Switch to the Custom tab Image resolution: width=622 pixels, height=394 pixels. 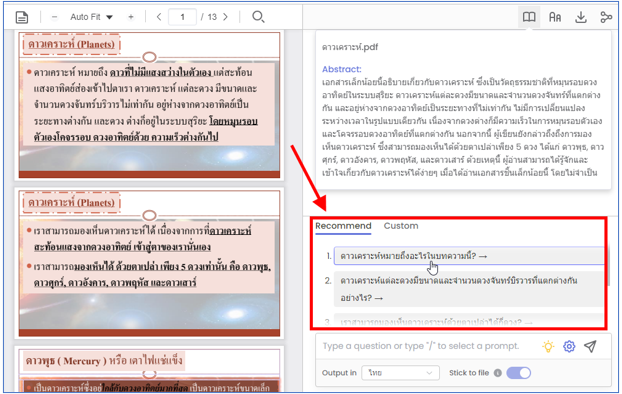[401, 226]
